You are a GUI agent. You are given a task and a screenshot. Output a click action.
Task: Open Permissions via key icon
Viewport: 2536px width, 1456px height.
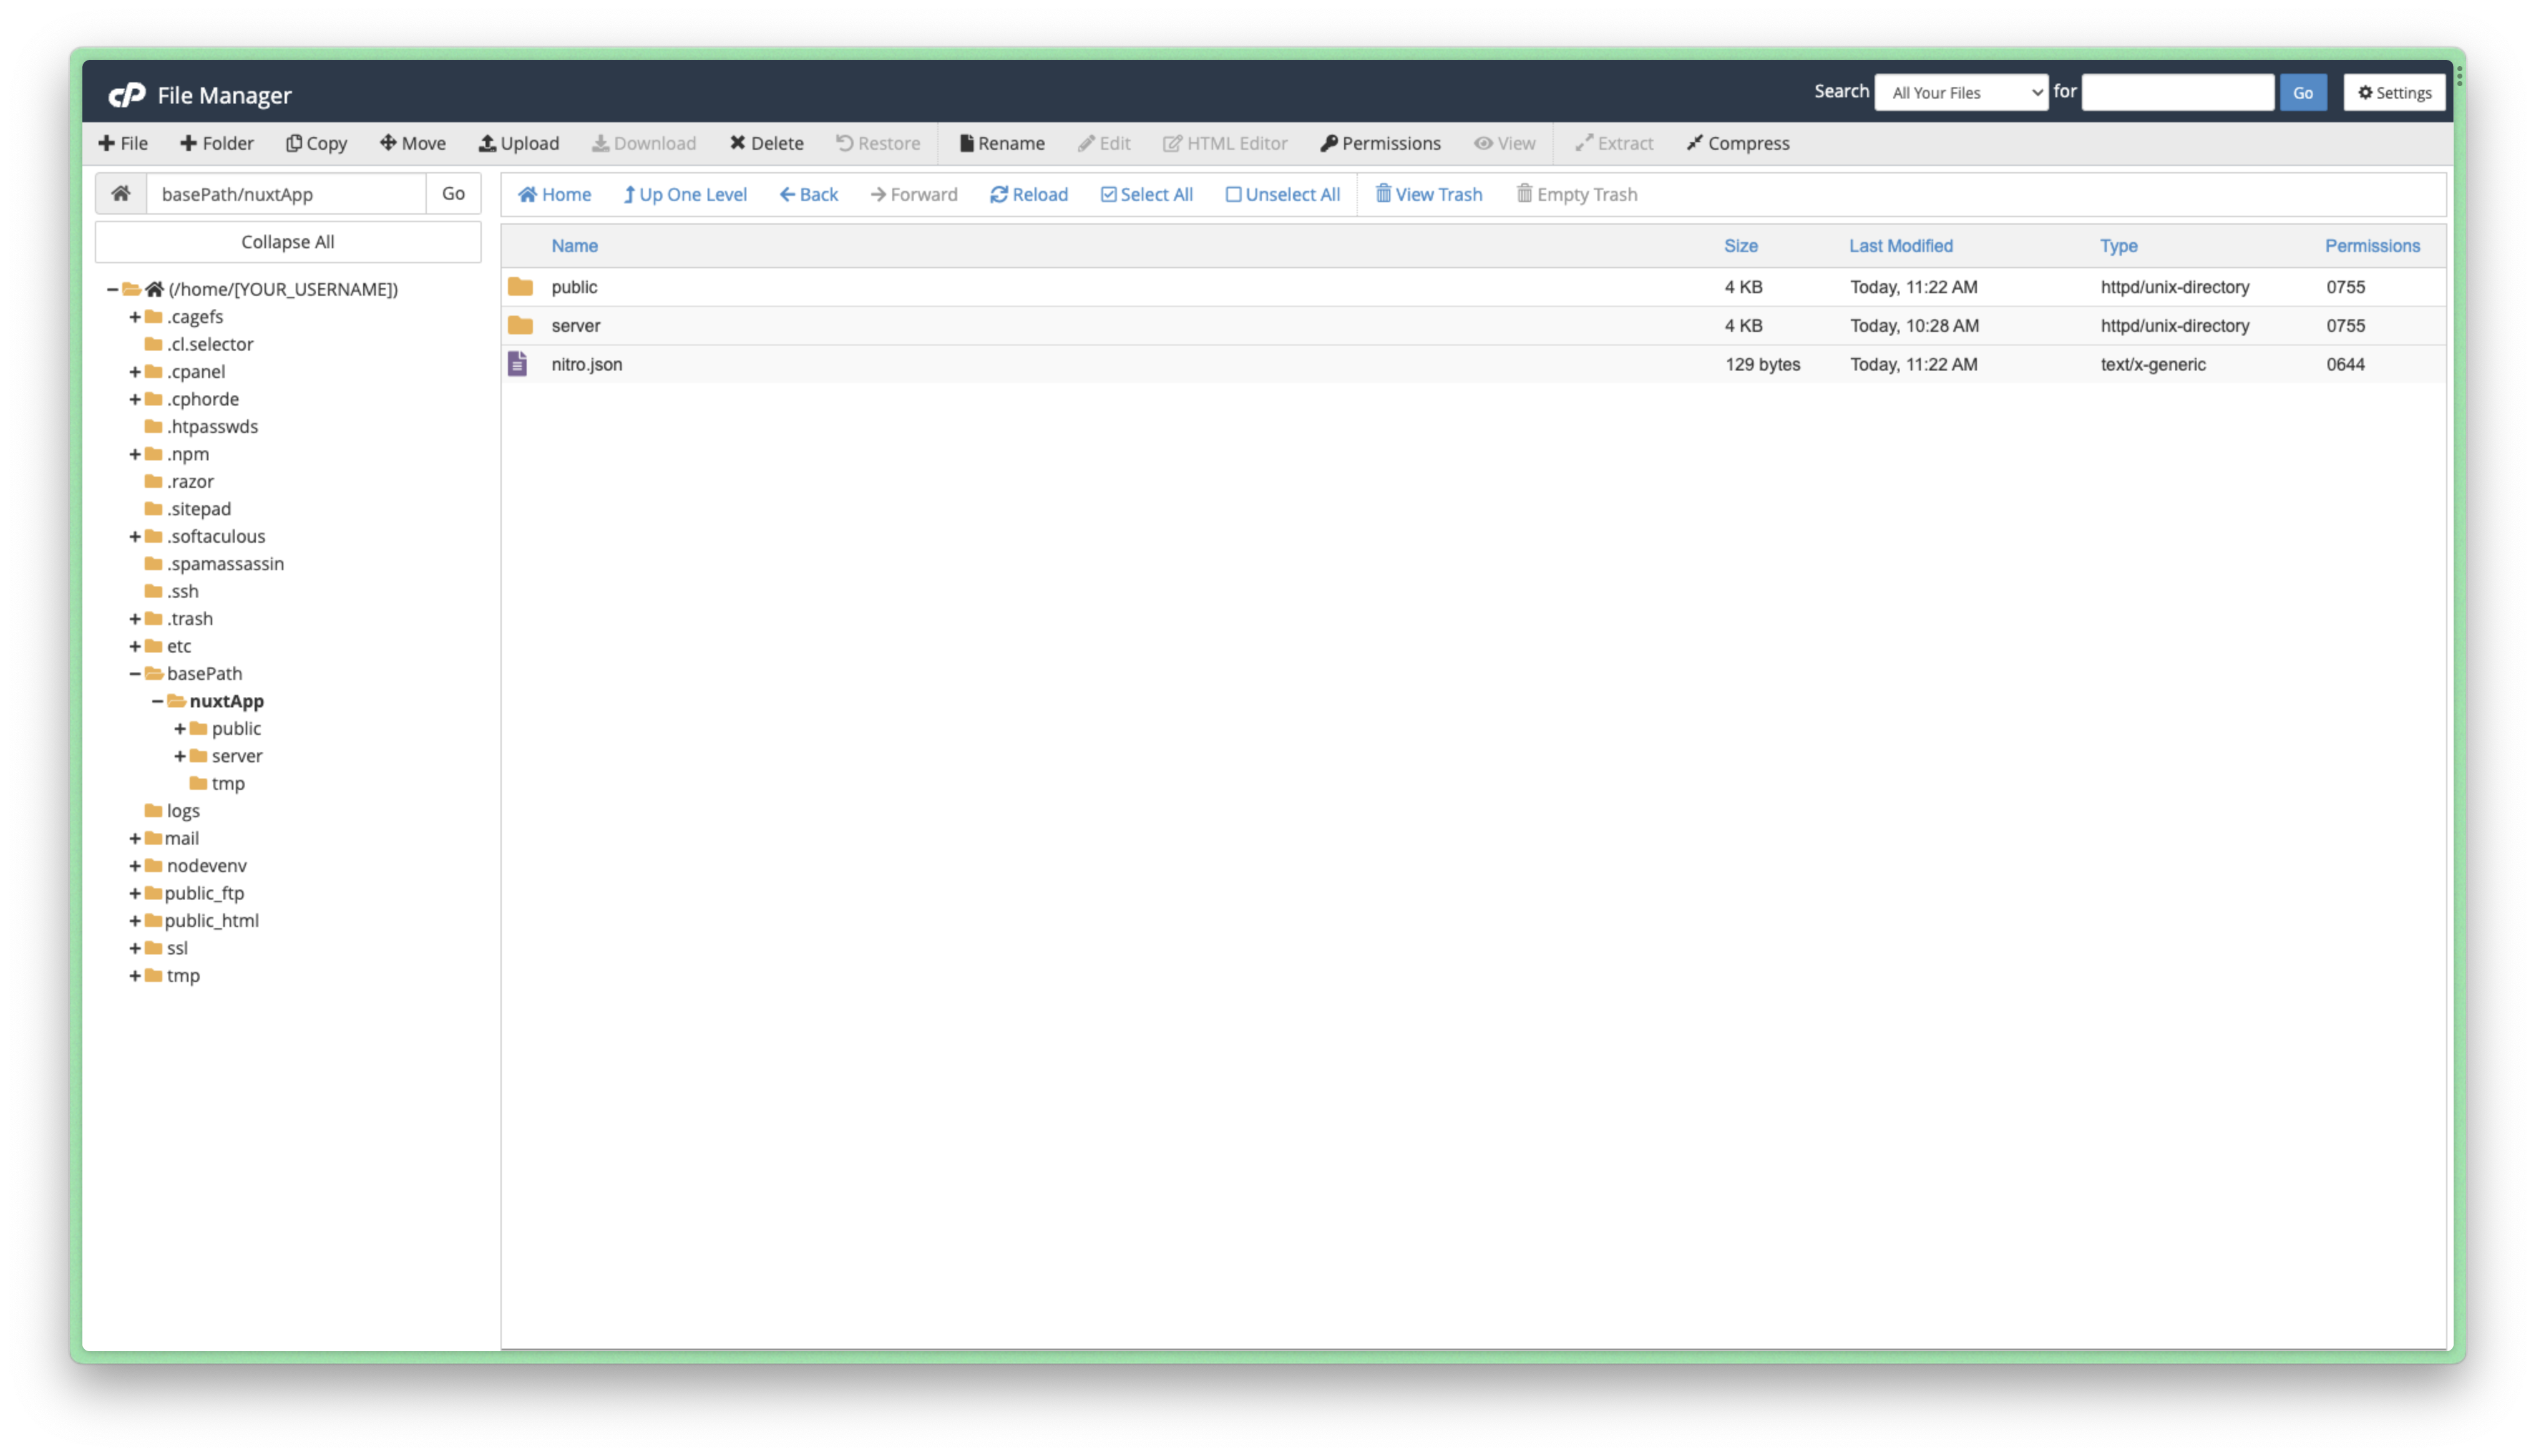tap(1328, 143)
